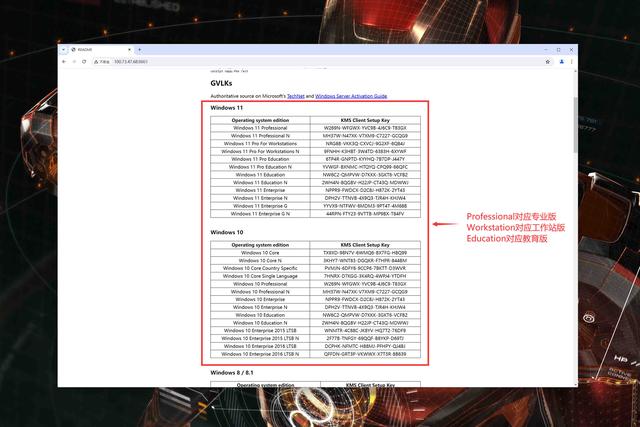Select the Windows 10 Professional N cell
This screenshot has width=640, height=427.
point(260,291)
